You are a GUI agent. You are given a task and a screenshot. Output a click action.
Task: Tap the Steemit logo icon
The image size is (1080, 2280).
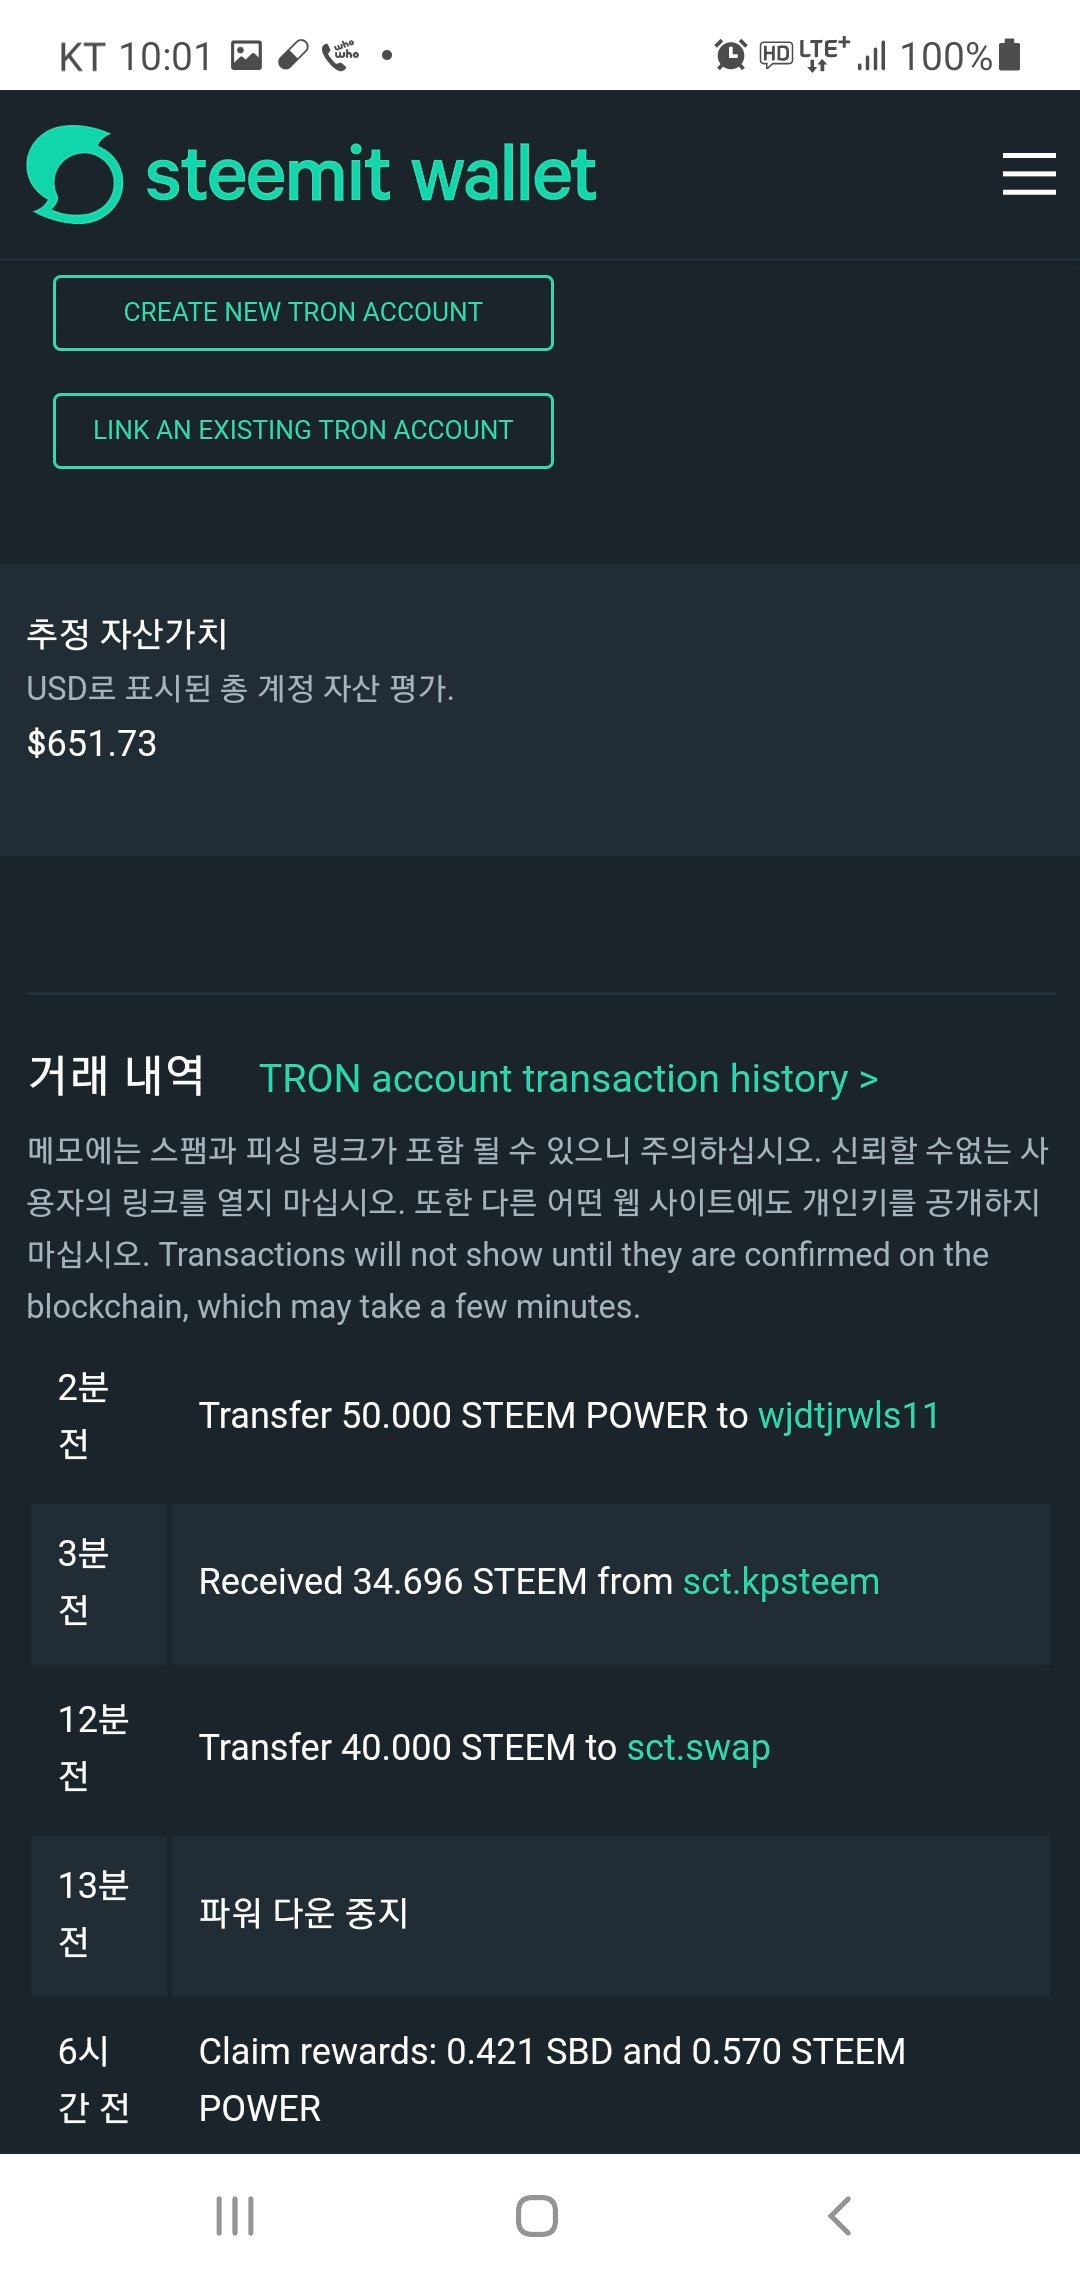coord(75,174)
